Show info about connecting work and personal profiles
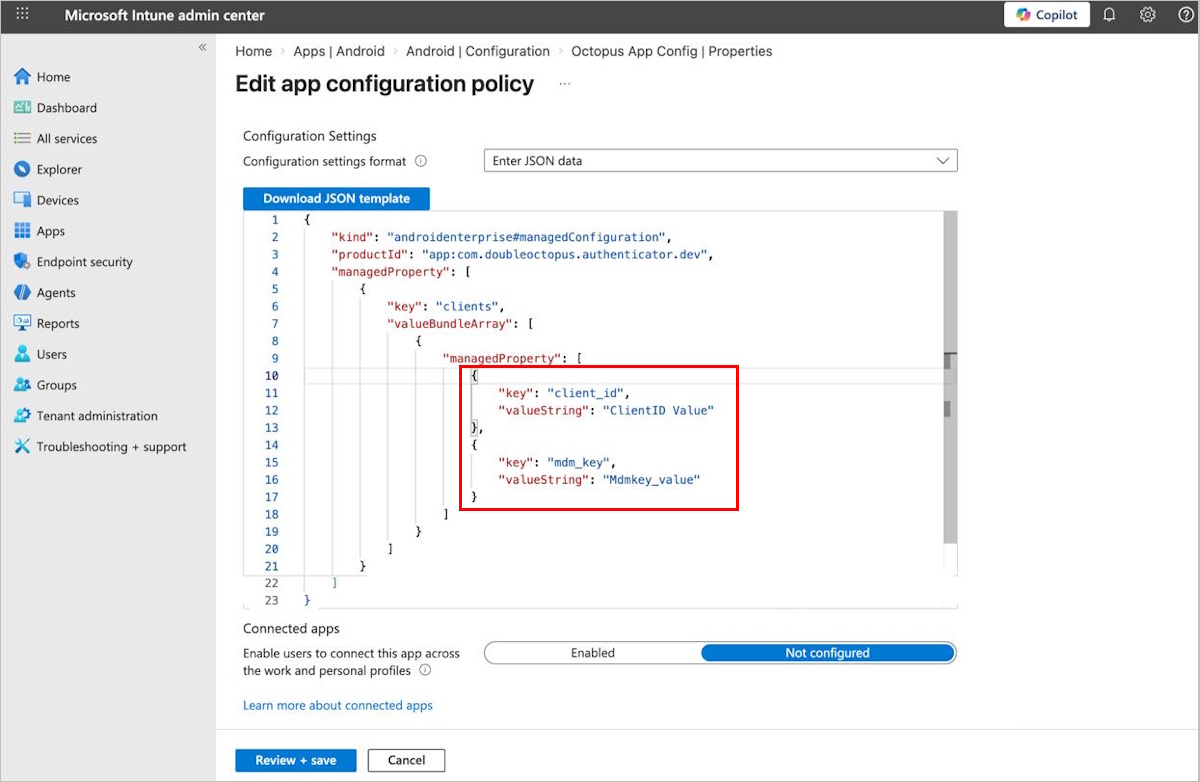Image resolution: width=1200 pixels, height=782 pixels. pos(425,671)
